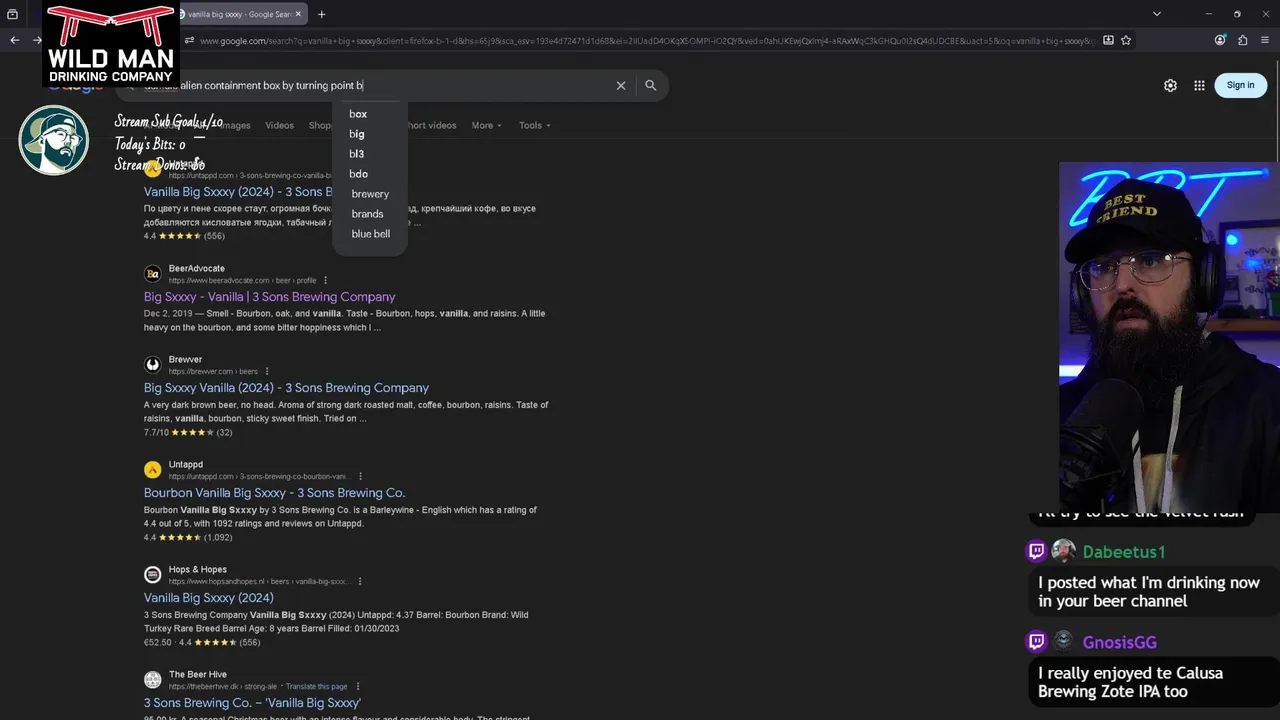Select 'bdo' autocomplete suggestion
This screenshot has width=1280, height=720.
tap(359, 174)
